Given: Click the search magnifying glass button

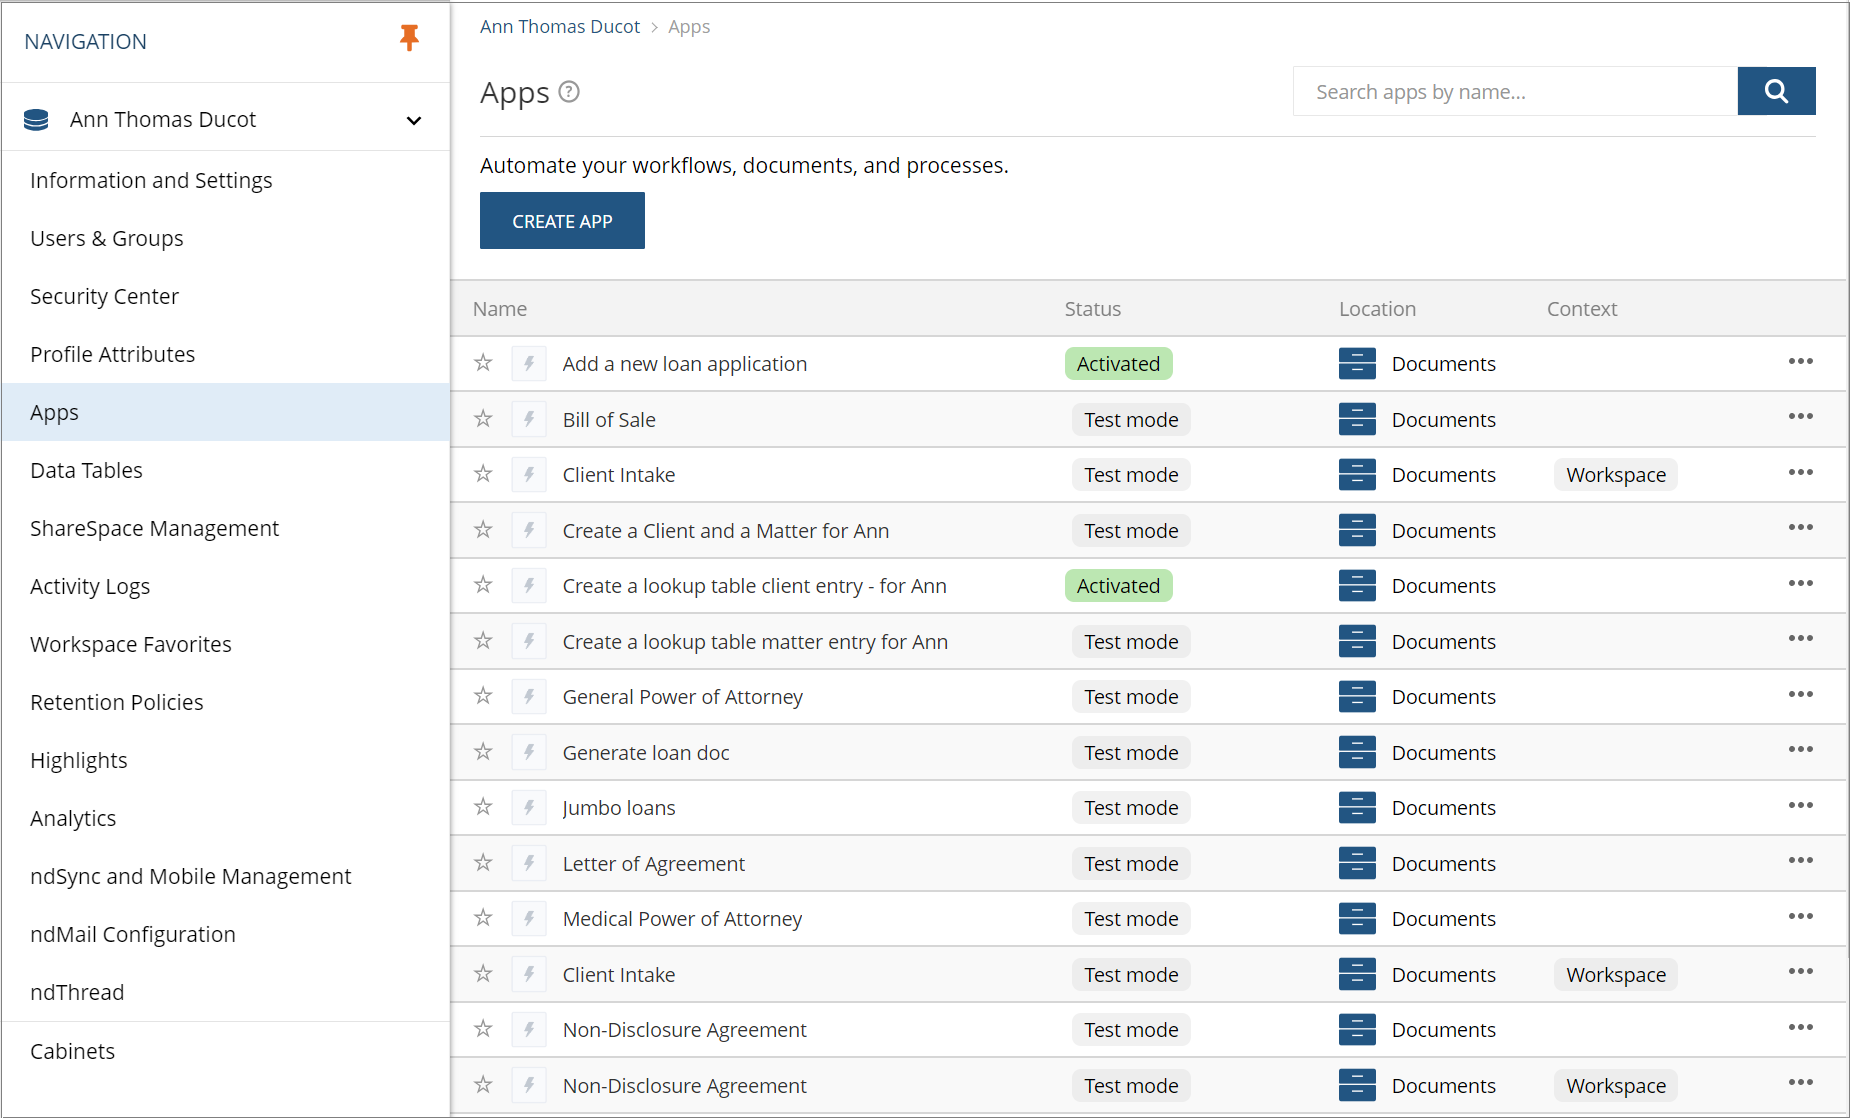Looking at the screenshot, I should tap(1776, 91).
